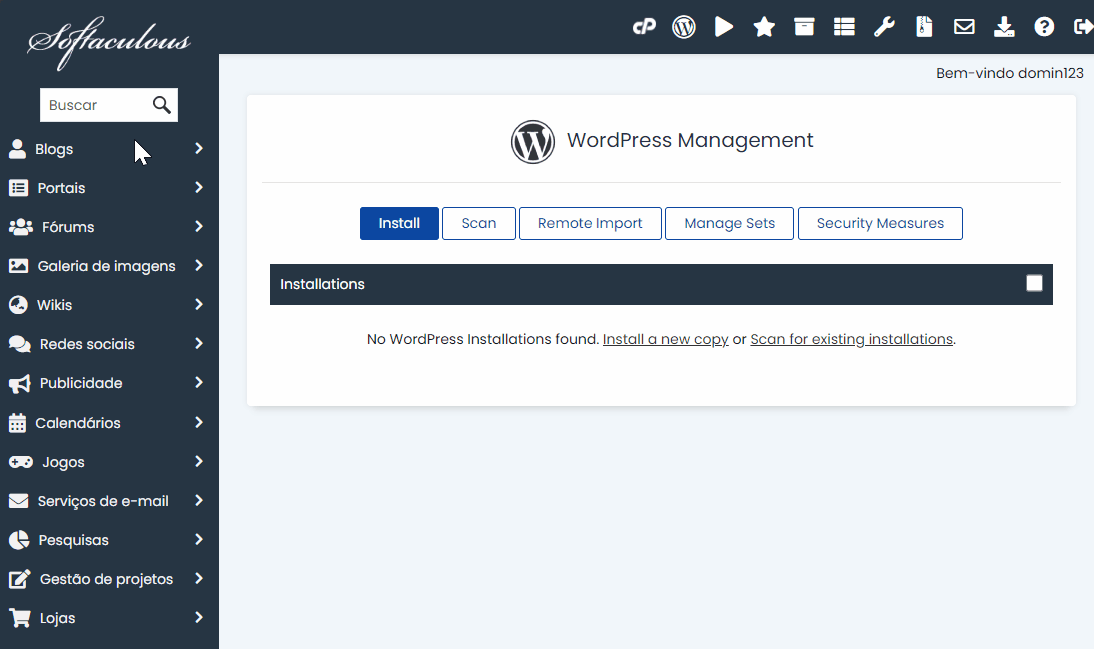Expand the Blogs category chevron
Viewport: 1094px width, 649px height.
click(x=199, y=149)
